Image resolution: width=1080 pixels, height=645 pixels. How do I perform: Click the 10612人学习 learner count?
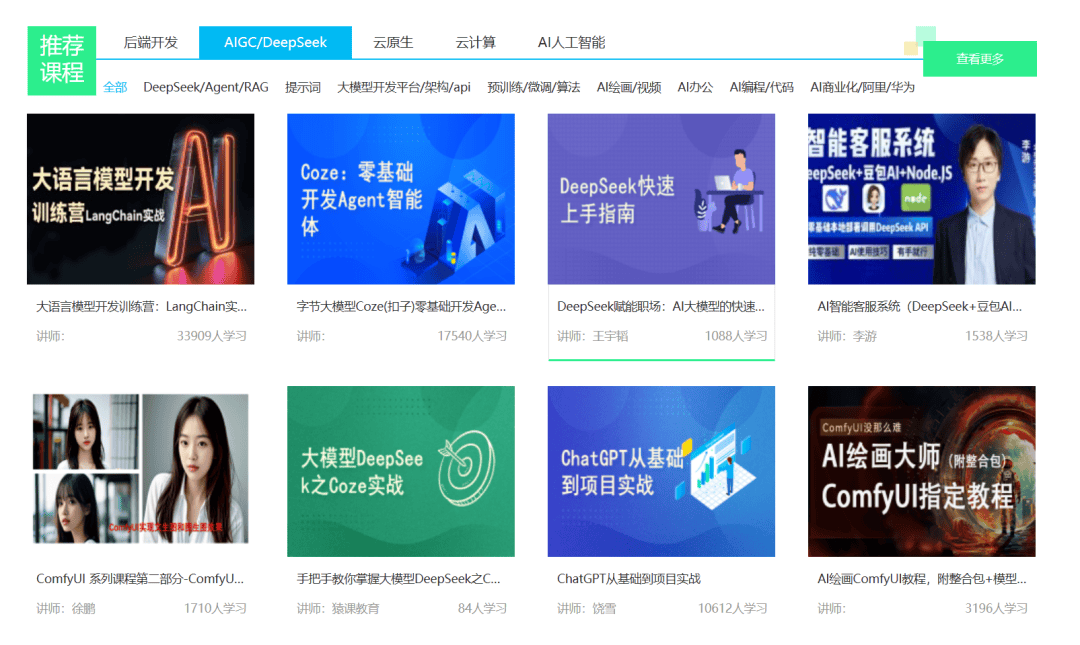coord(732,608)
